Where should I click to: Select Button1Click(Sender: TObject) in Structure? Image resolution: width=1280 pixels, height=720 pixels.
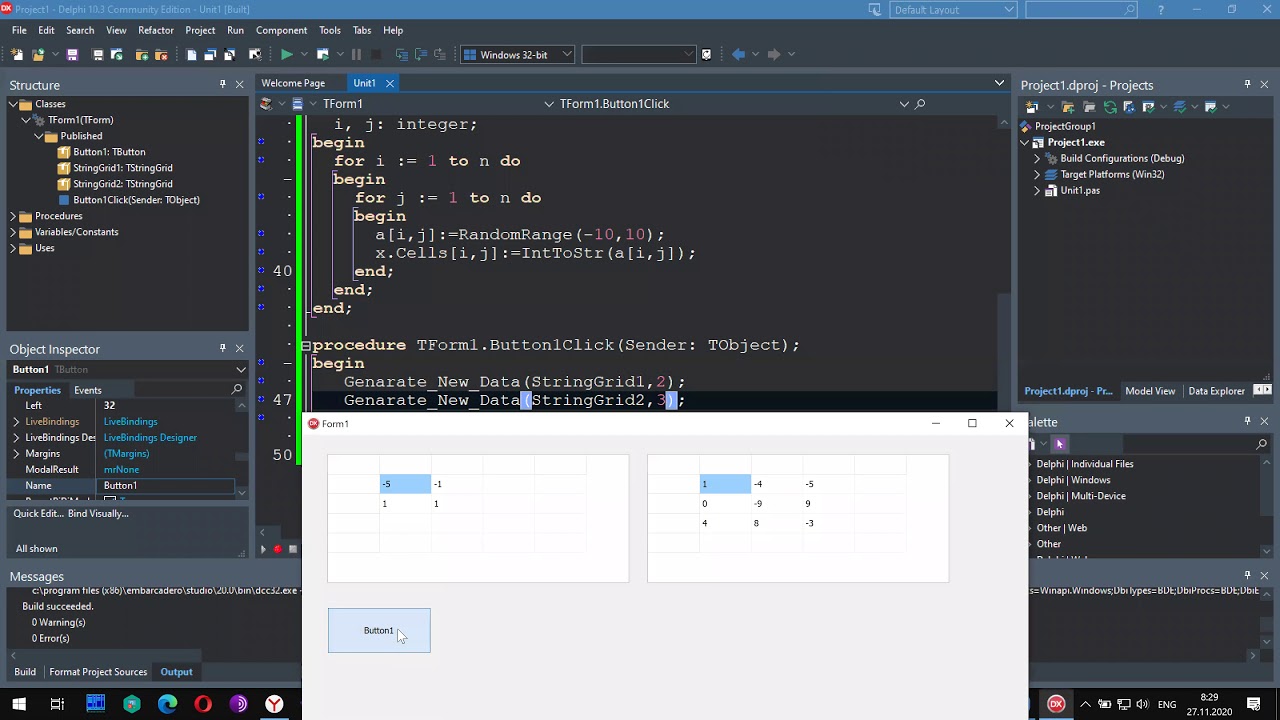(x=136, y=200)
